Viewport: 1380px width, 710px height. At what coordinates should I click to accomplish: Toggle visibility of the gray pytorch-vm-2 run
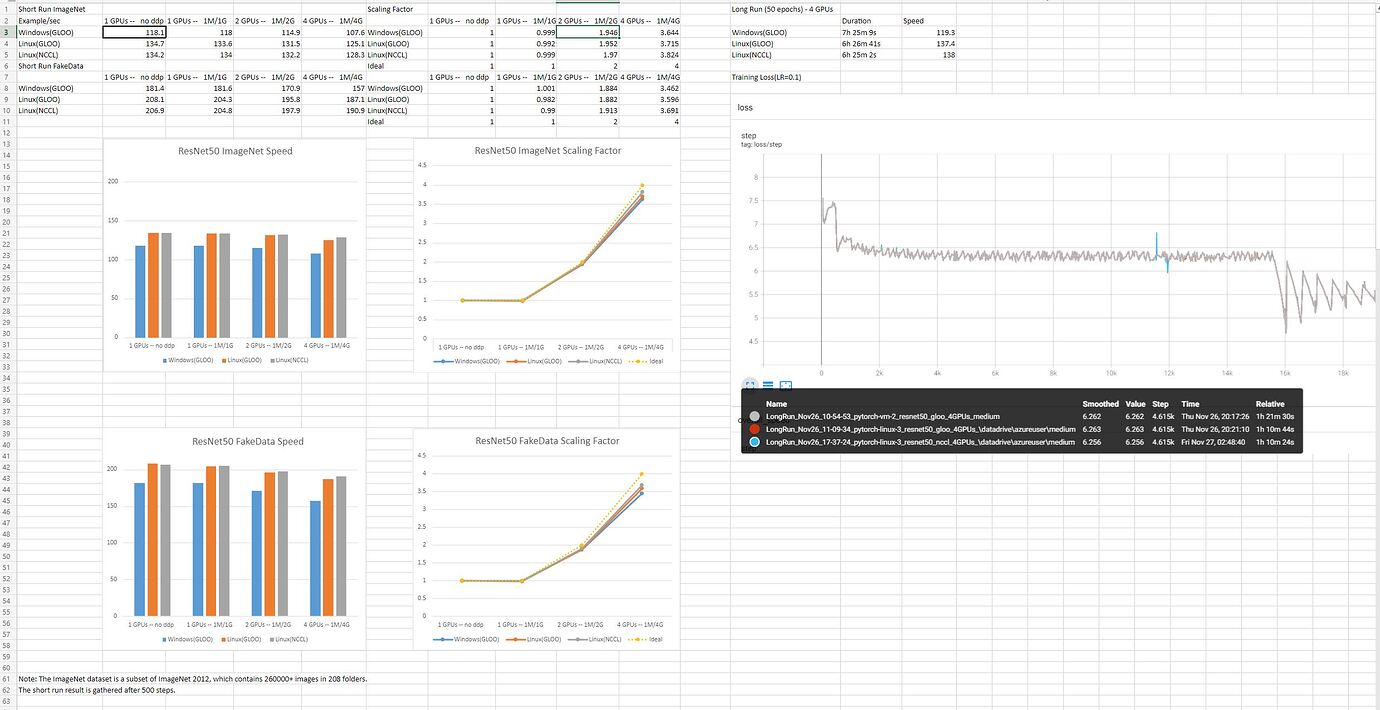pos(755,416)
